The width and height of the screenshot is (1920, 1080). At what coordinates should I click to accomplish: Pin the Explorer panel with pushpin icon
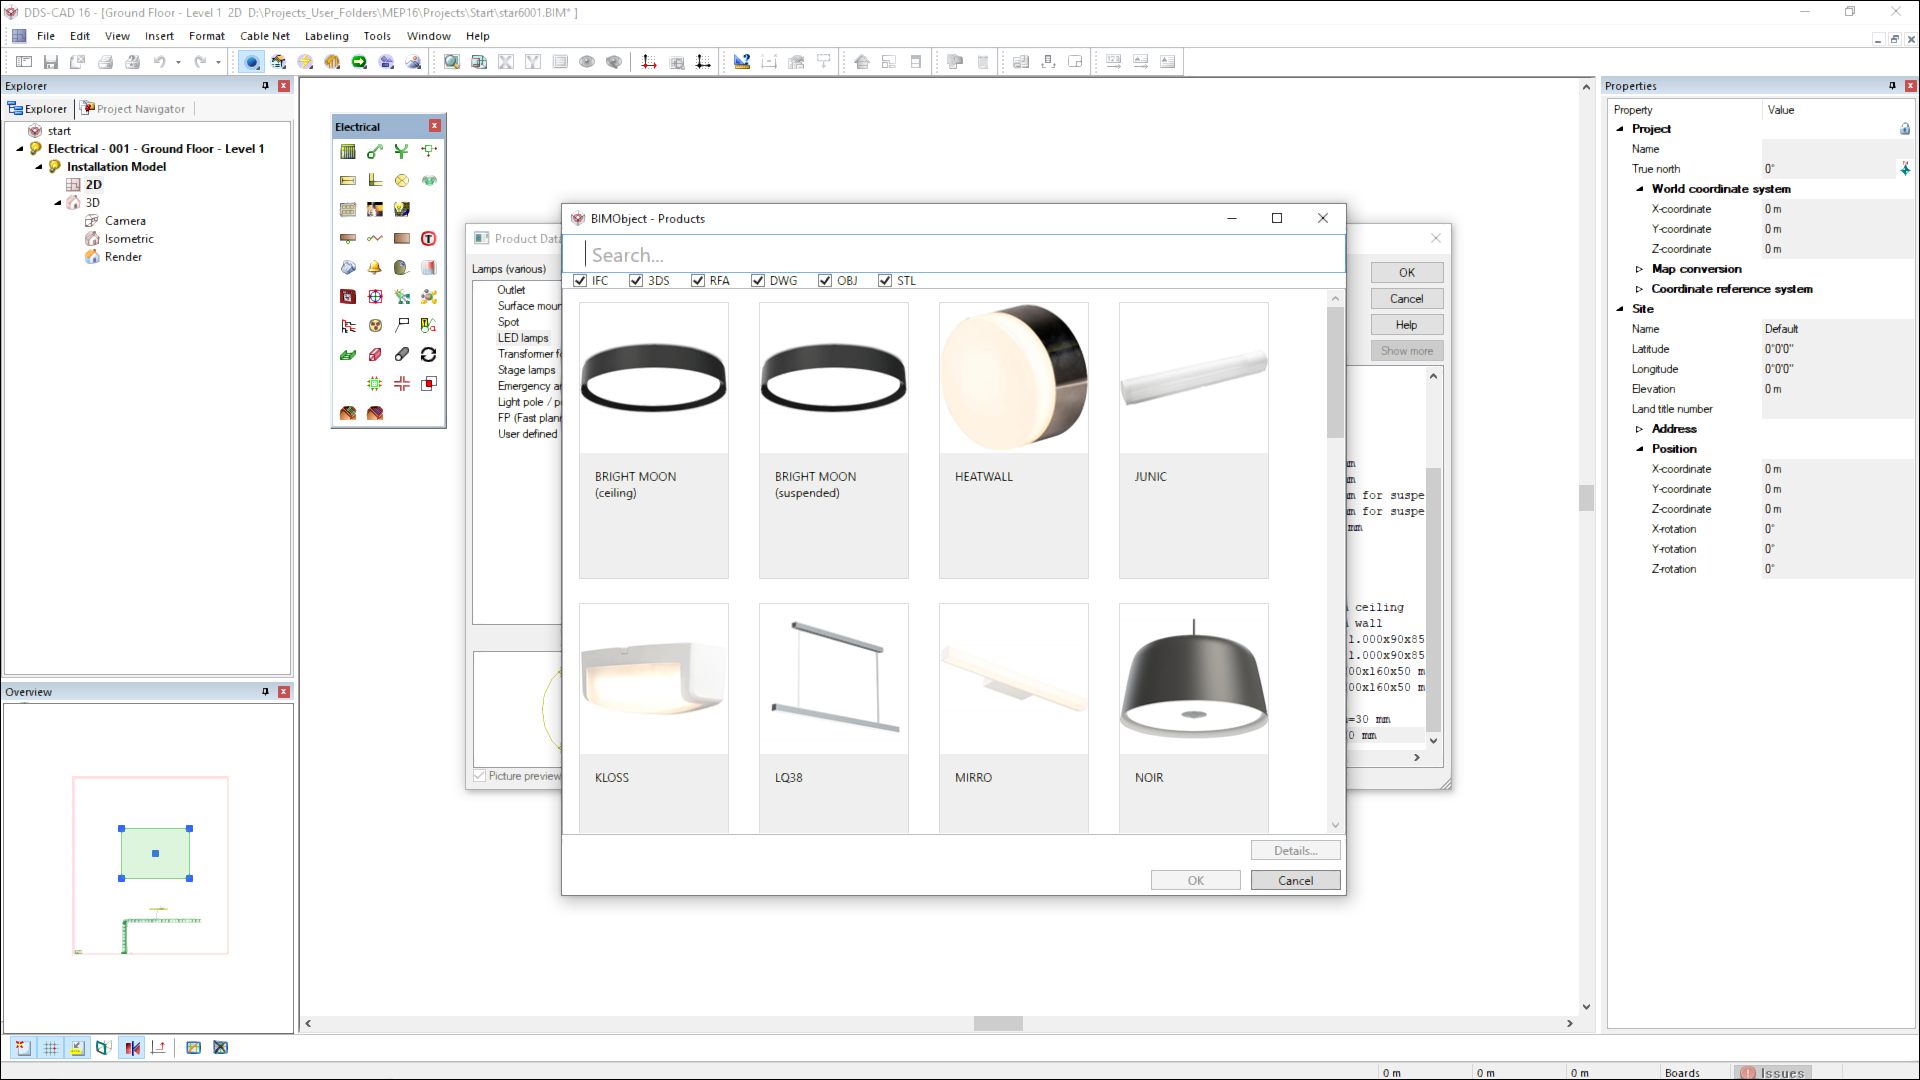point(265,86)
